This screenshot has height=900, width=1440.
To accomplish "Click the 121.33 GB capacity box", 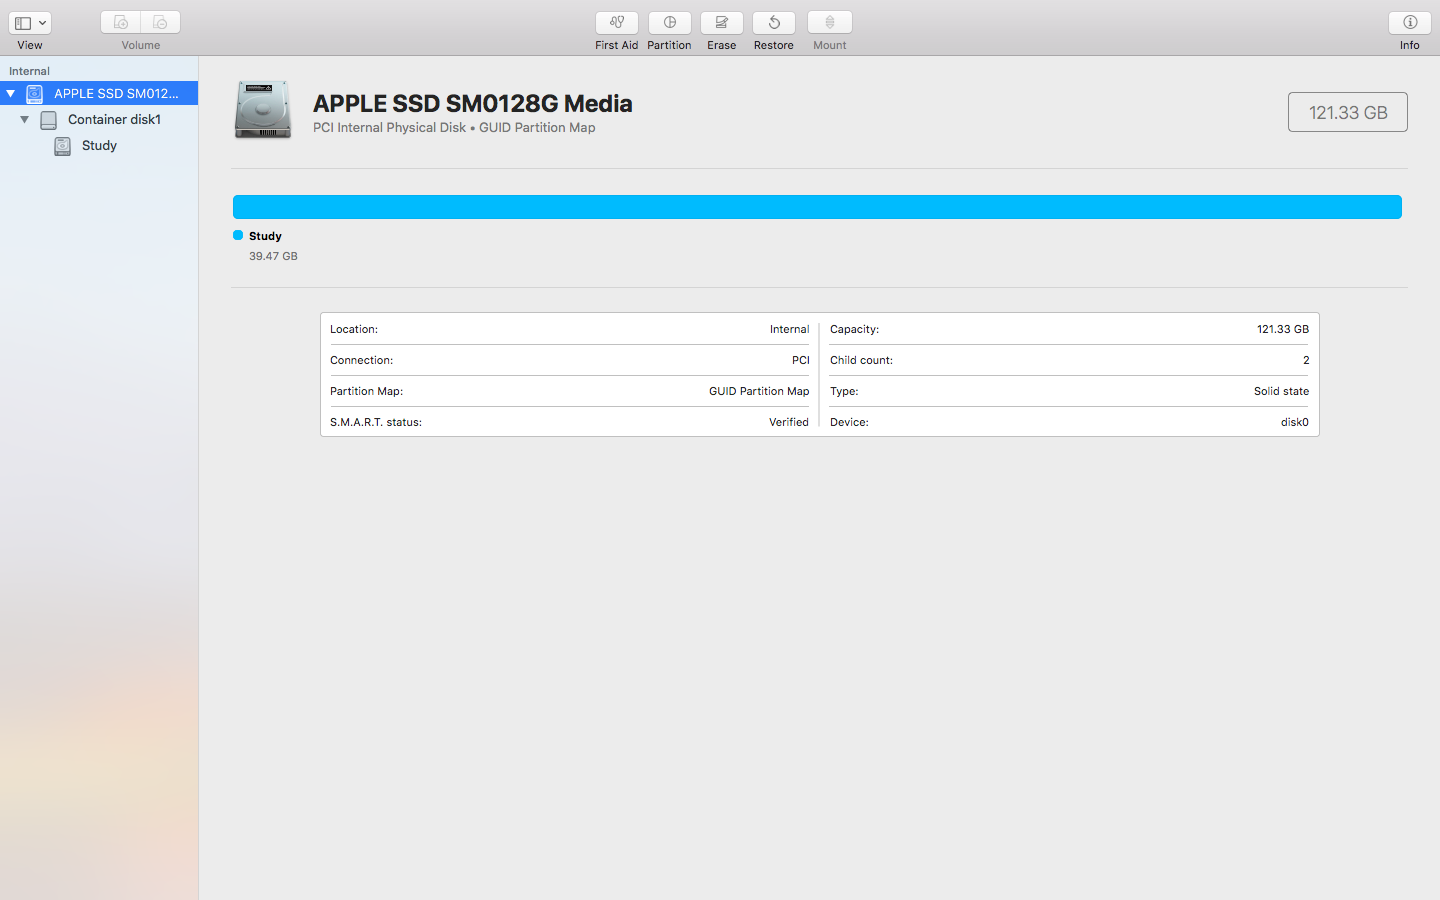I will (1348, 112).
